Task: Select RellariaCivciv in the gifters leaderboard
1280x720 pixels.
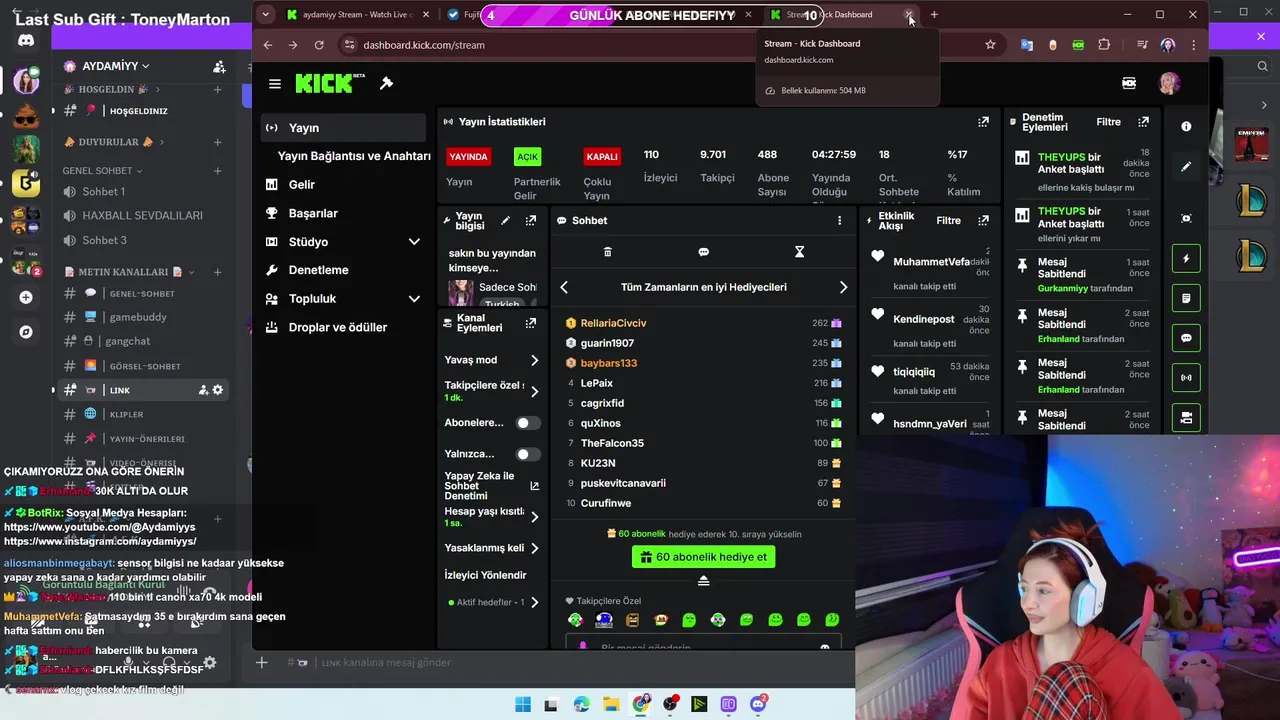Action: point(613,323)
